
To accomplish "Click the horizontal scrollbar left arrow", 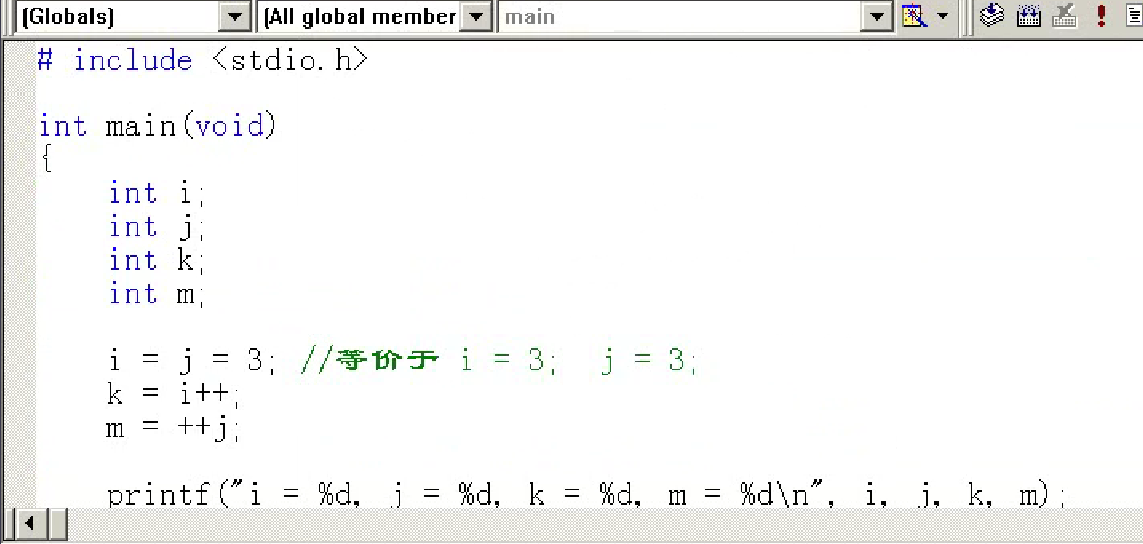I will pos(31,523).
